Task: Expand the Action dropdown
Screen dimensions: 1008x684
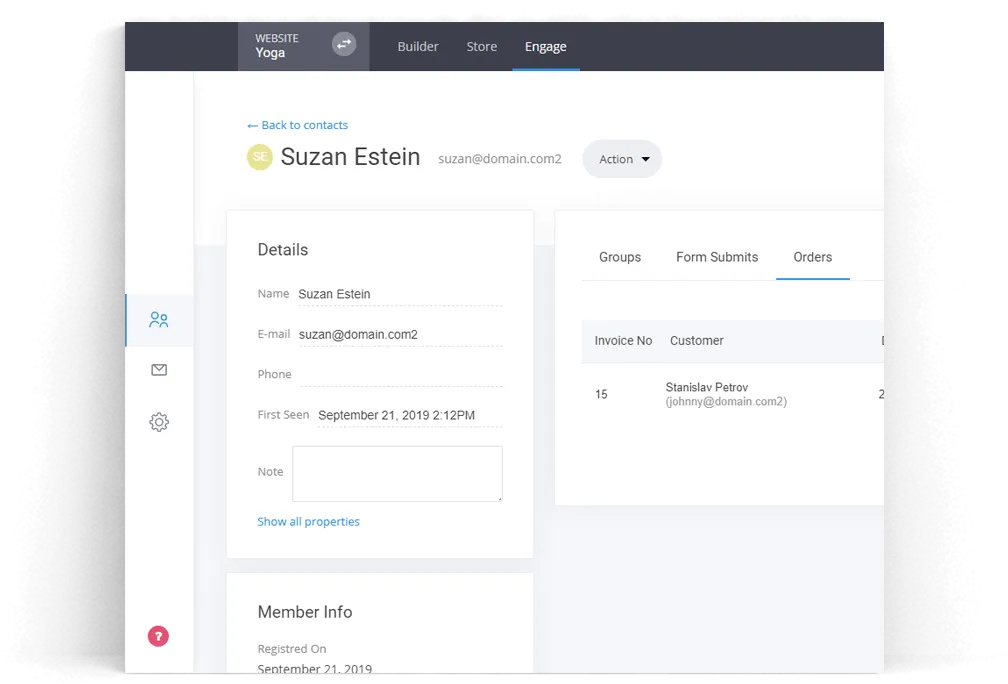Action: [622, 159]
